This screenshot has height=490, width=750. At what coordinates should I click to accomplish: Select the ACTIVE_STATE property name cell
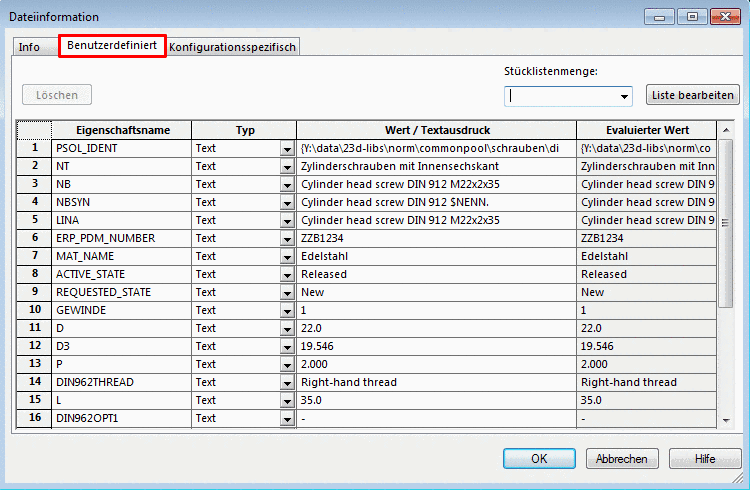click(x=121, y=274)
